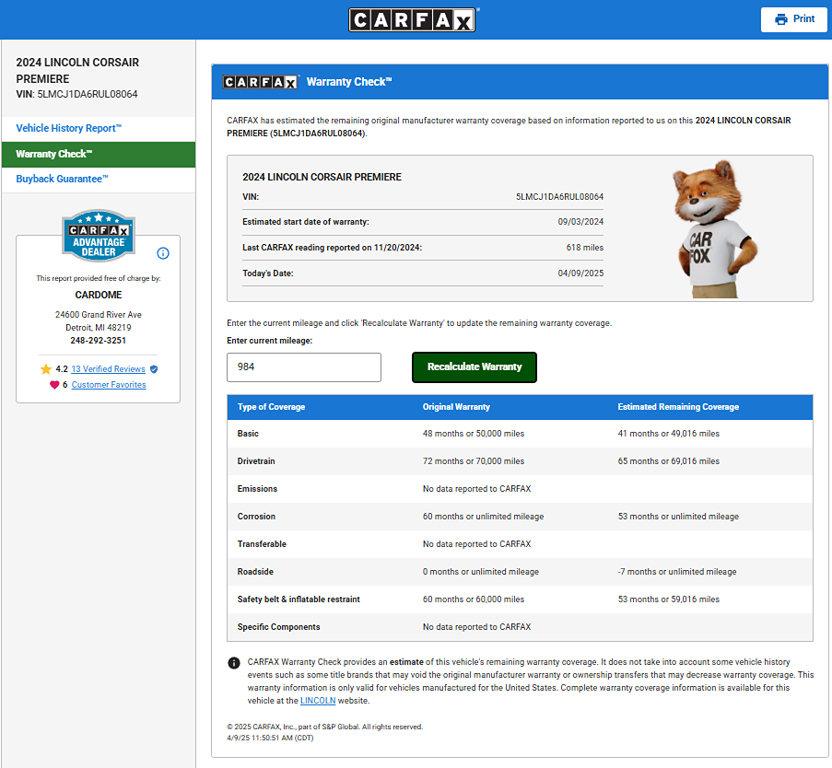832x768 pixels.
Task: Click the CARFAX Advantage Dealer badge
Action: pyautogui.click(x=98, y=236)
